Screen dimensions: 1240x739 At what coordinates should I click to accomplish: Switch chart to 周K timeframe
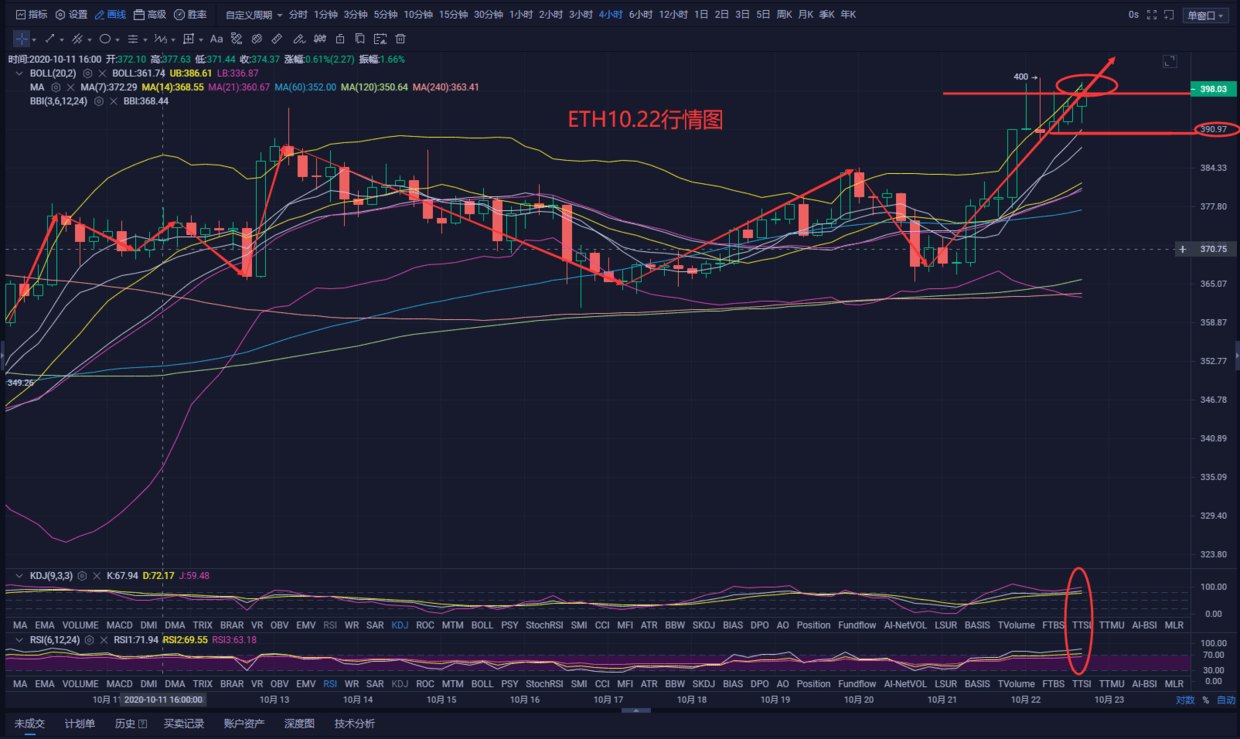(784, 15)
